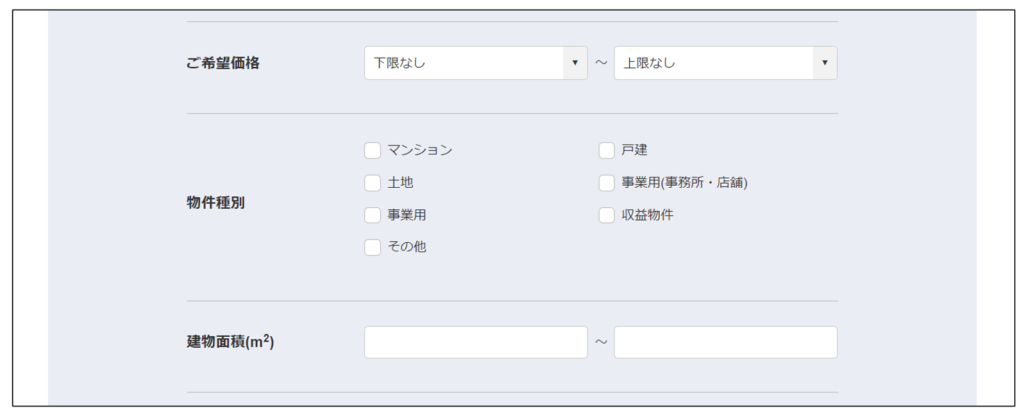
Task: Focus the minimum 建物面積 input field
Action: [475, 342]
